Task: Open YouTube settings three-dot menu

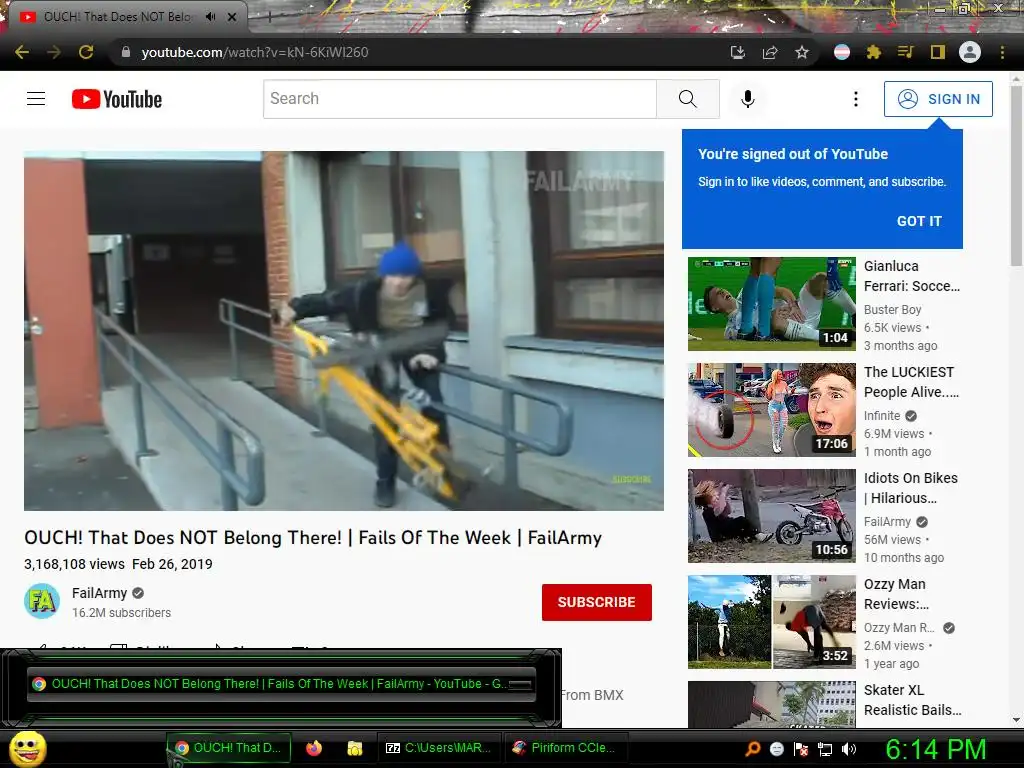Action: pos(856,99)
